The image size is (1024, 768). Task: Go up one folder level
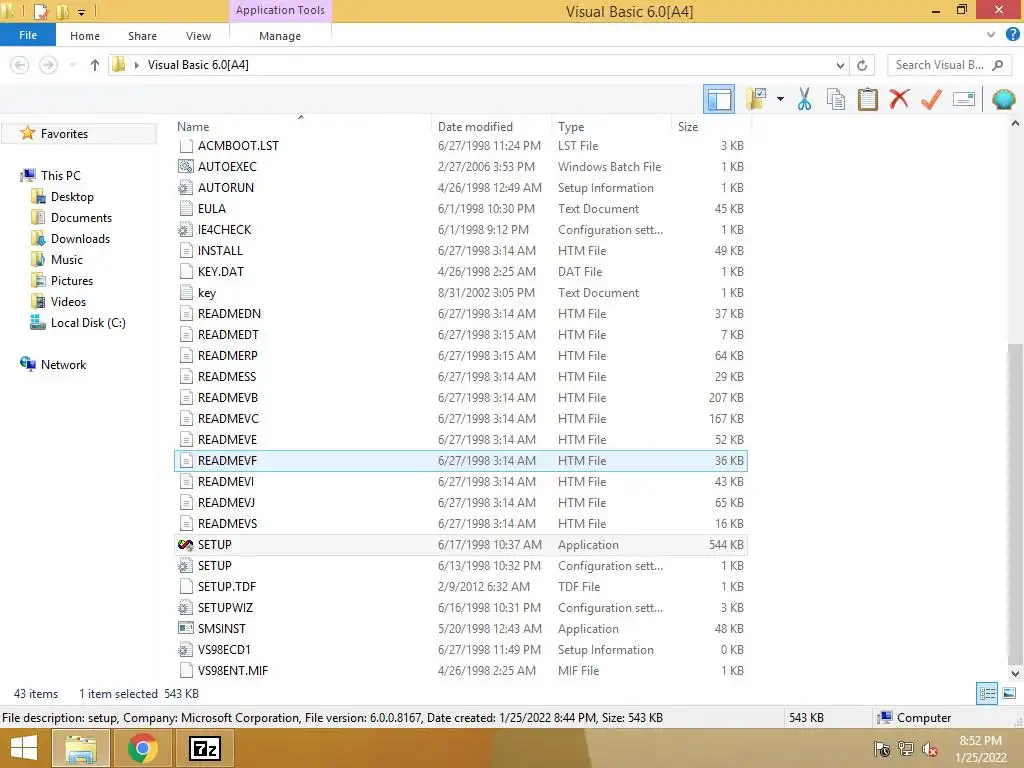pyautogui.click(x=95, y=65)
